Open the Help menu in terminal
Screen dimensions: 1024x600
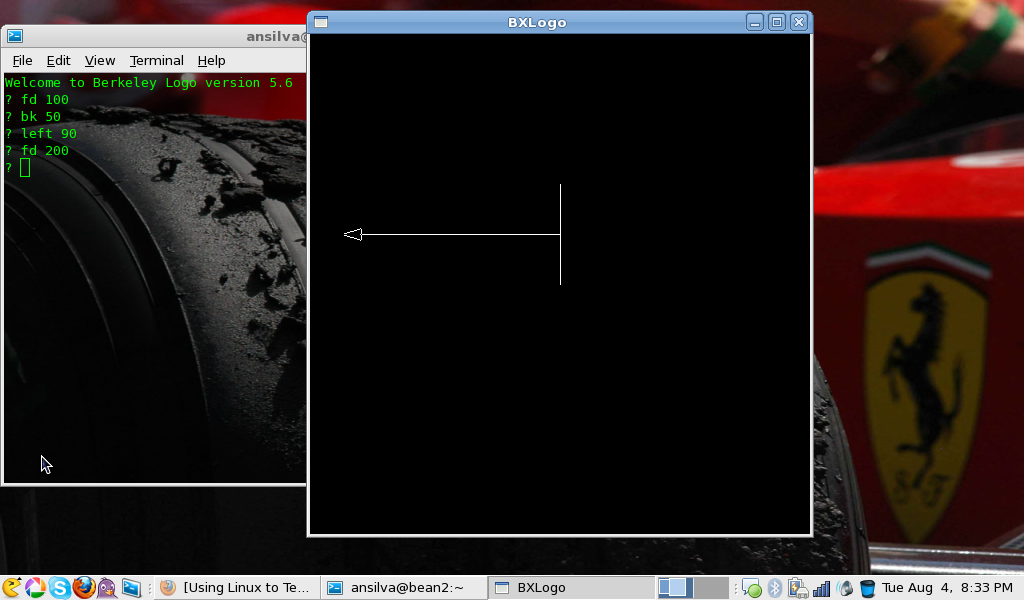211,61
